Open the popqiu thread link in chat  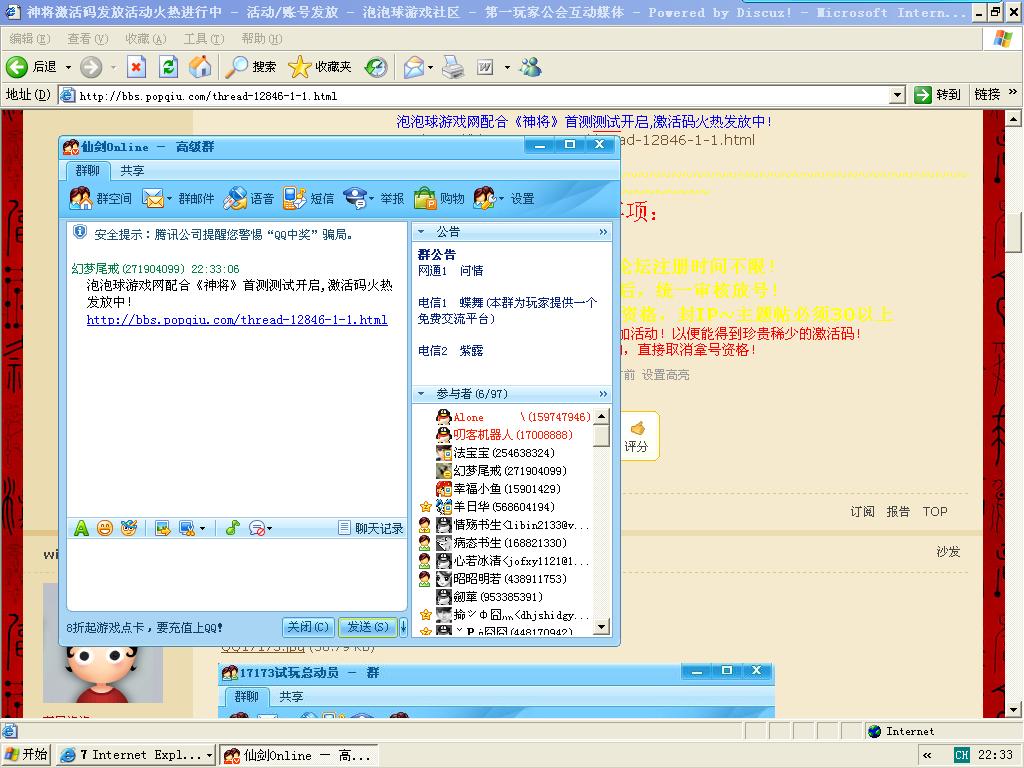[237, 320]
